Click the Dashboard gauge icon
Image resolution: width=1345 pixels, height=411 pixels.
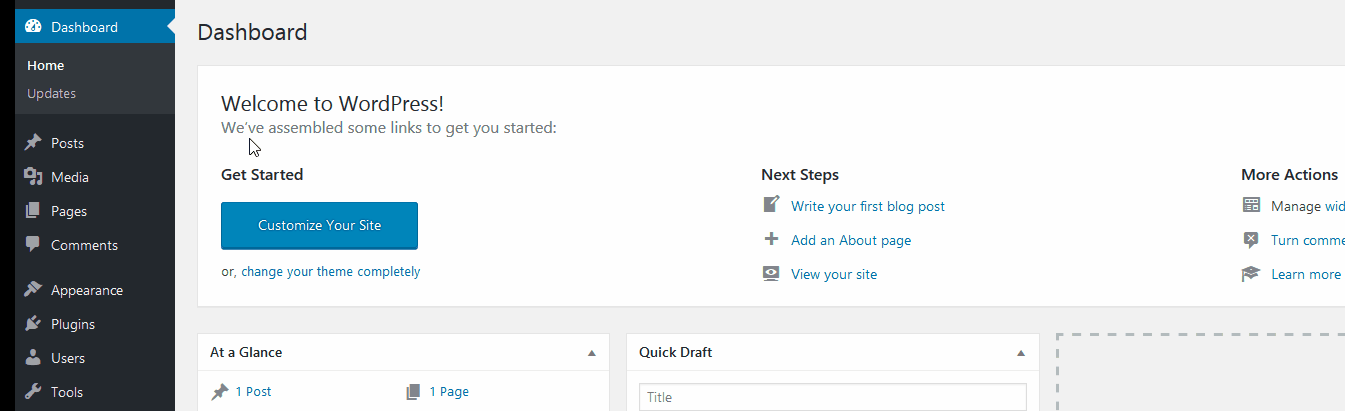click(33, 27)
